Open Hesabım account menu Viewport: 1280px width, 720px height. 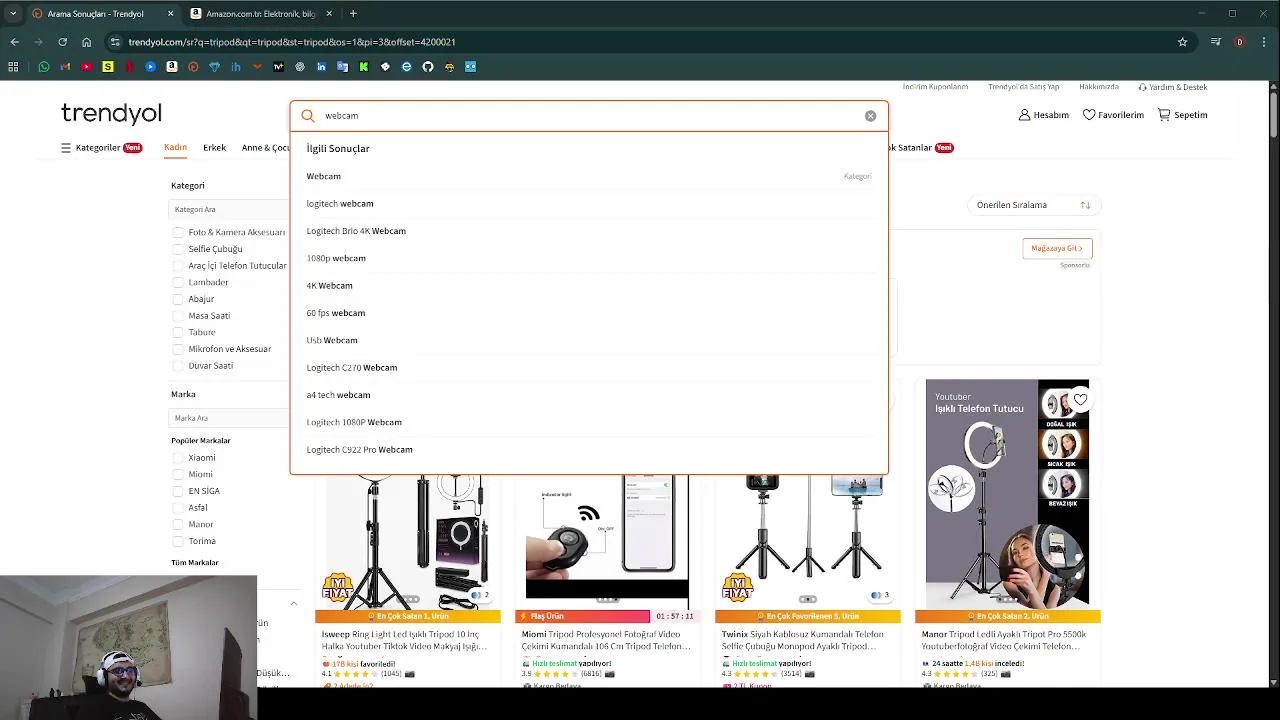pyautogui.click(x=1044, y=115)
